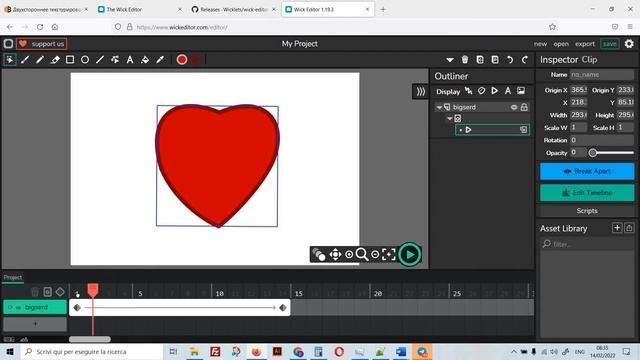Add a tween with diamond icon

tap(60, 292)
